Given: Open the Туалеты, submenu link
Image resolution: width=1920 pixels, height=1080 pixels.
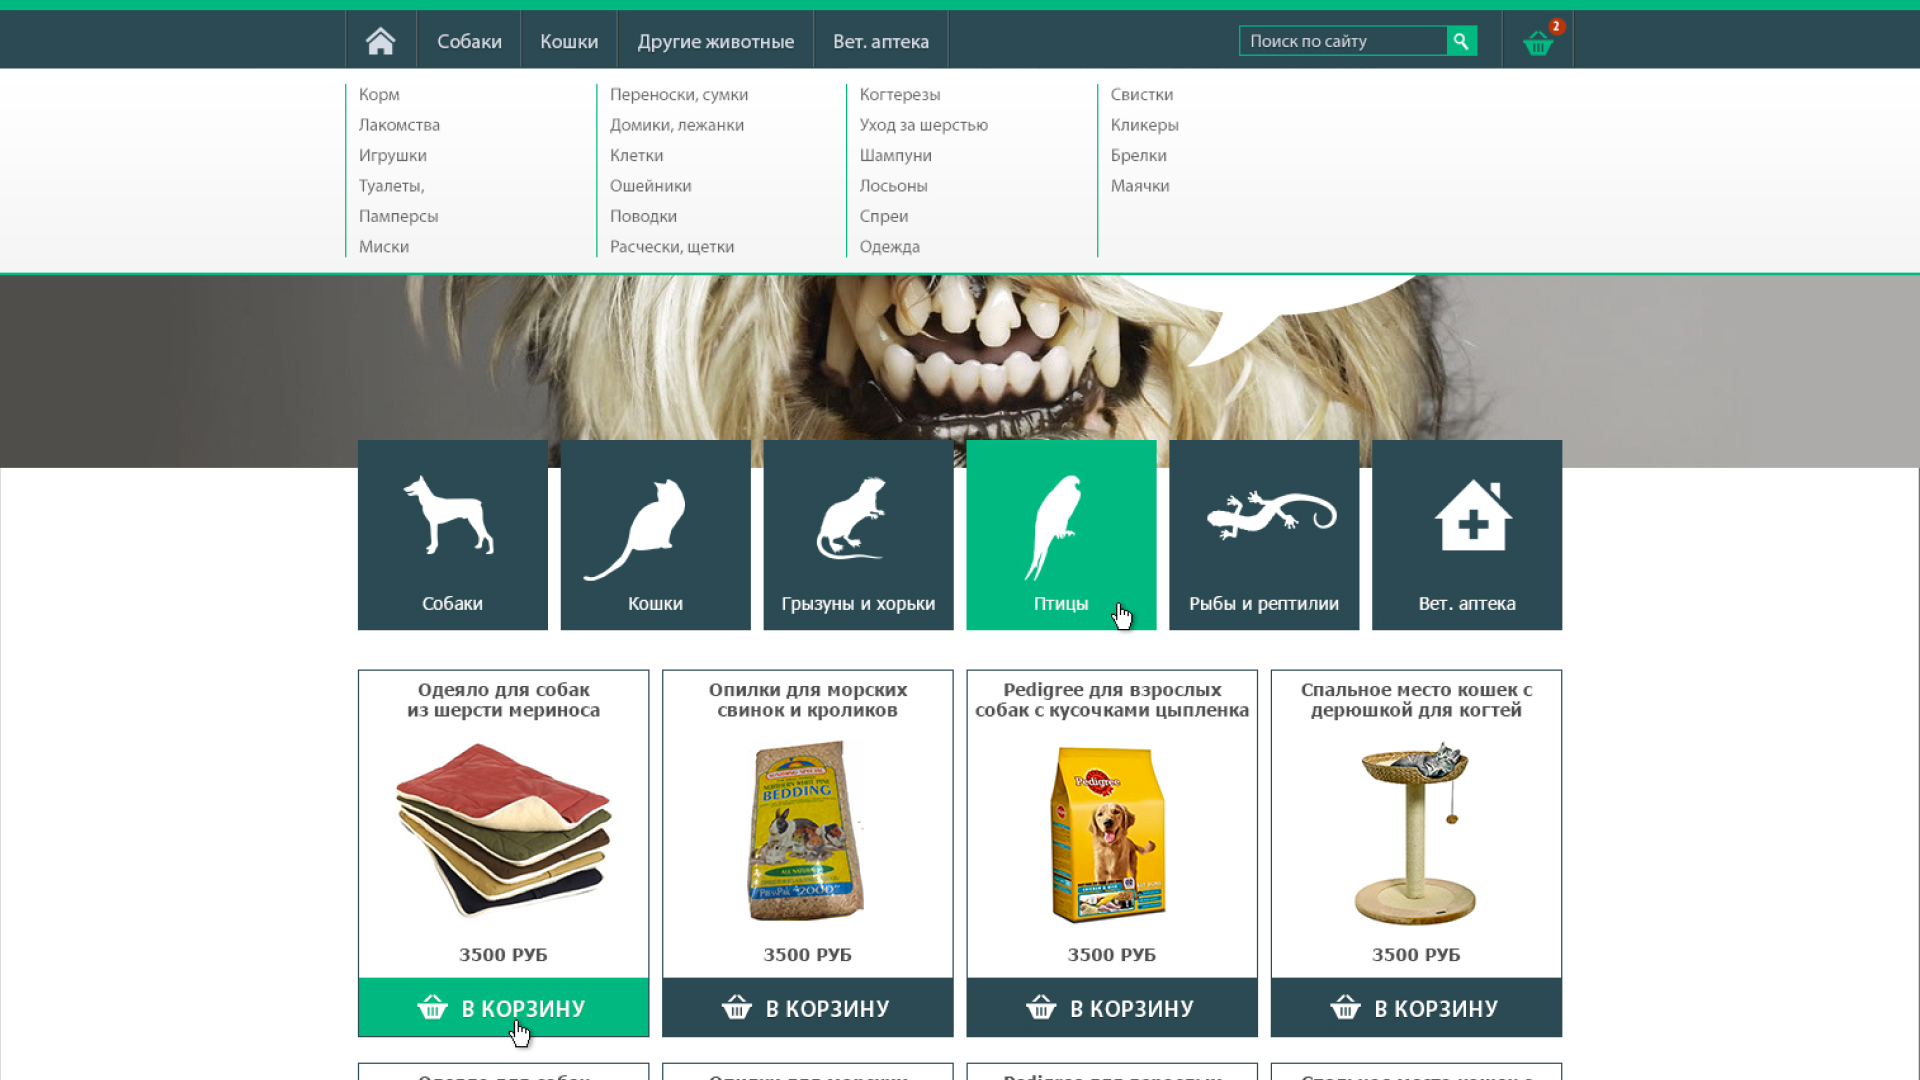Looking at the screenshot, I should pyautogui.click(x=392, y=186).
